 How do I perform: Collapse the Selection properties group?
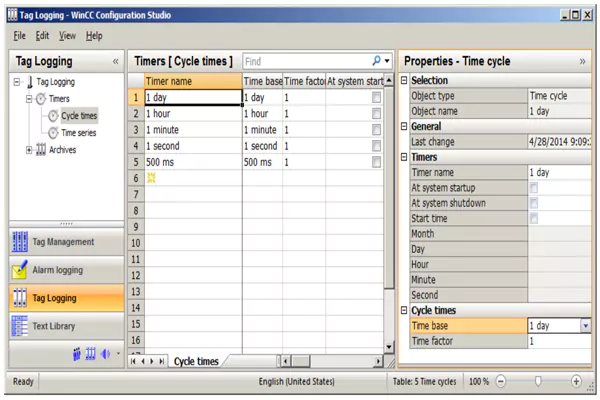pos(404,80)
